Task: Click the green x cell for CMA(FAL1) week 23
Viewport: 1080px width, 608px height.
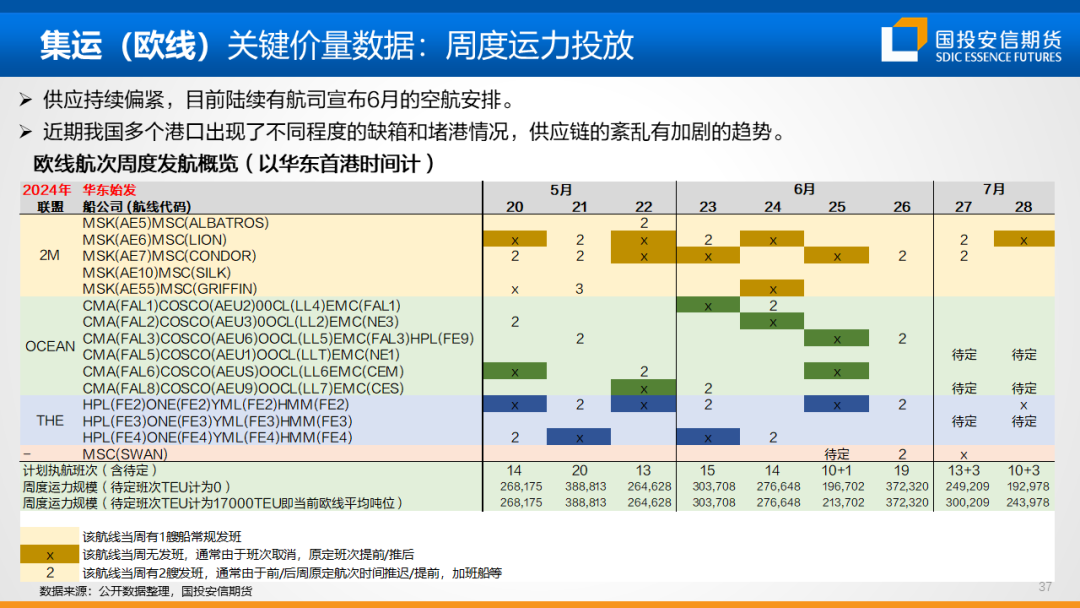Action: coord(708,306)
